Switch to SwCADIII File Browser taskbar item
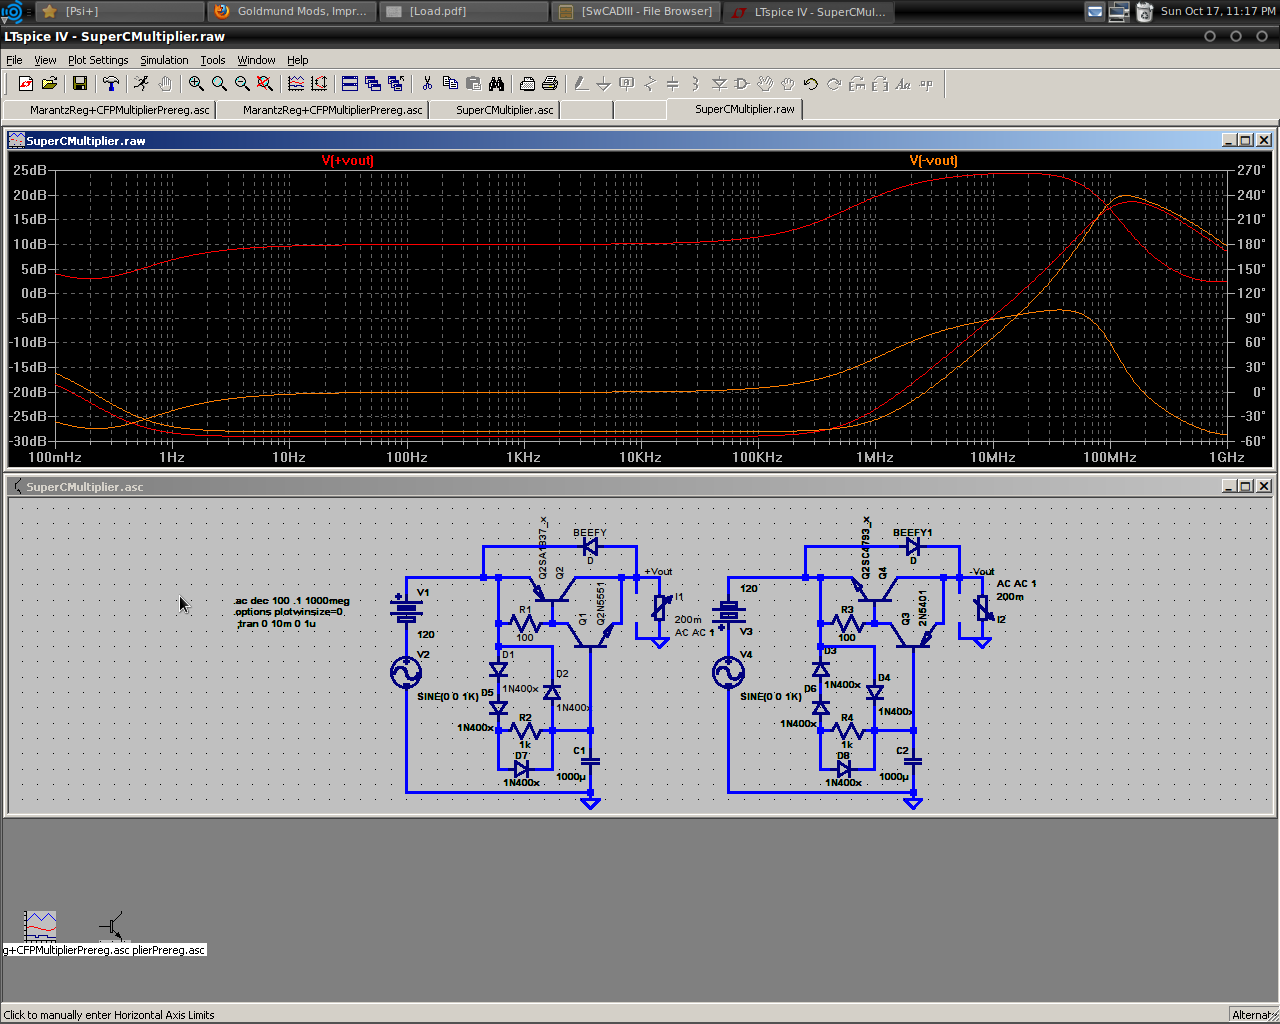This screenshot has height=1024, width=1280. coord(636,11)
